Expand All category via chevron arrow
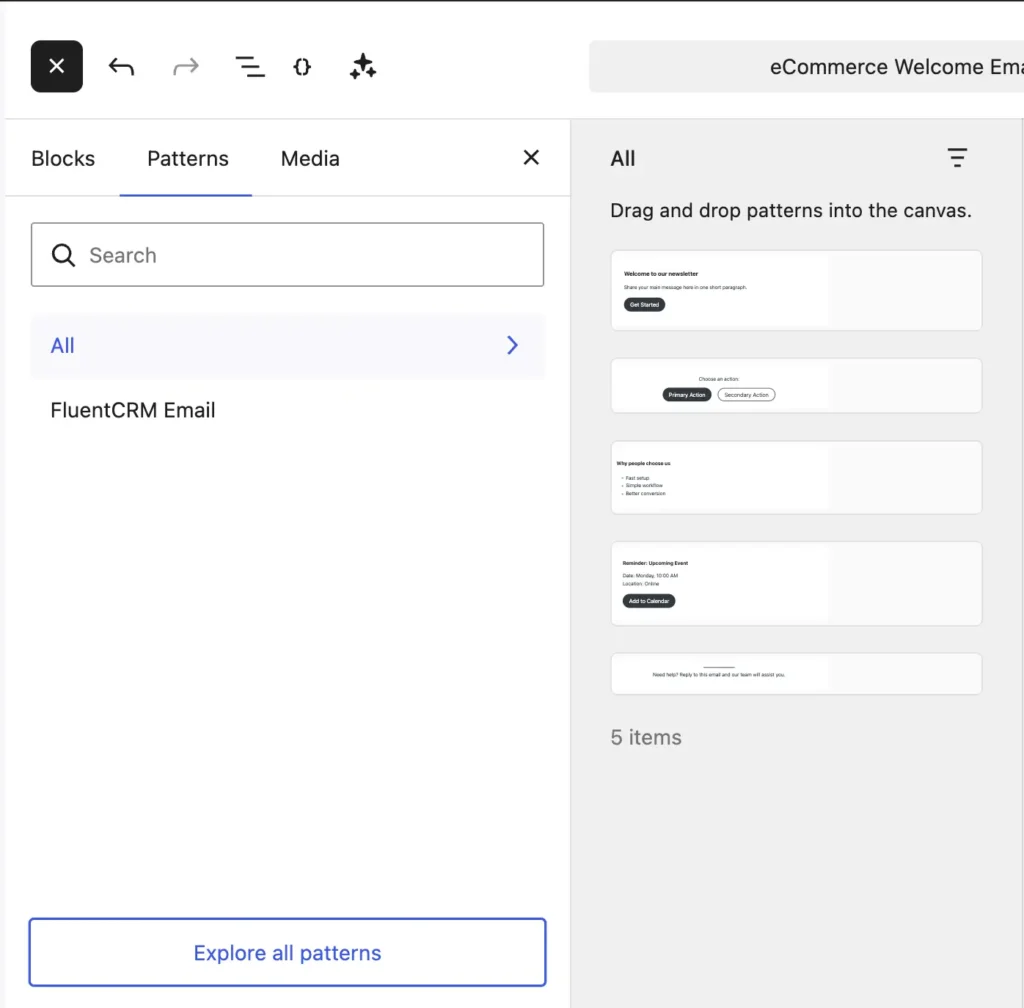 click(x=513, y=345)
